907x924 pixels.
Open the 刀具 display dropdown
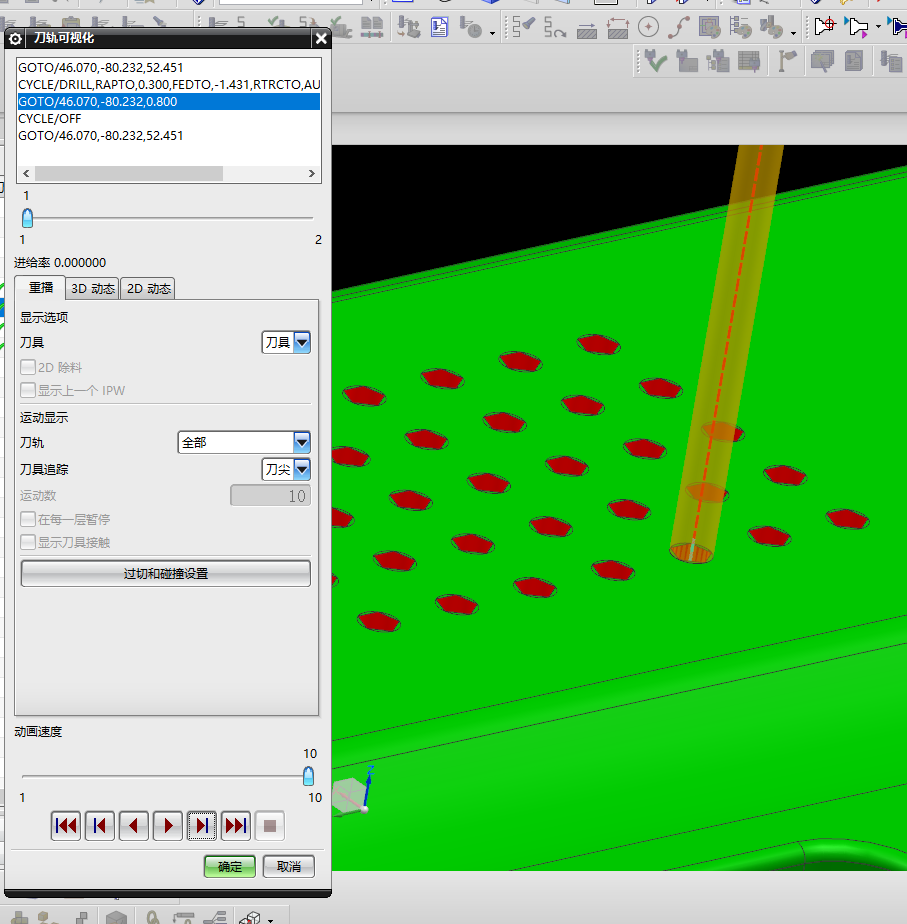click(x=286, y=342)
